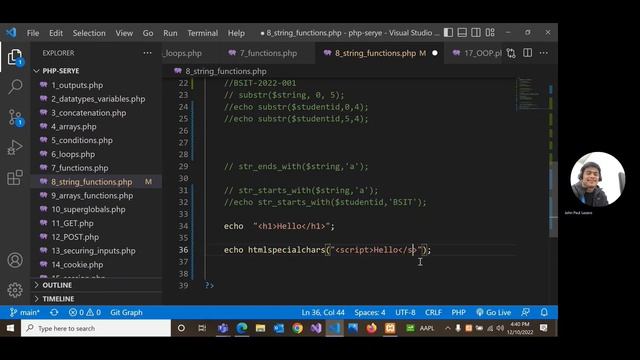Expand the TIMELINE section
The image size is (640, 360).
point(96,299)
